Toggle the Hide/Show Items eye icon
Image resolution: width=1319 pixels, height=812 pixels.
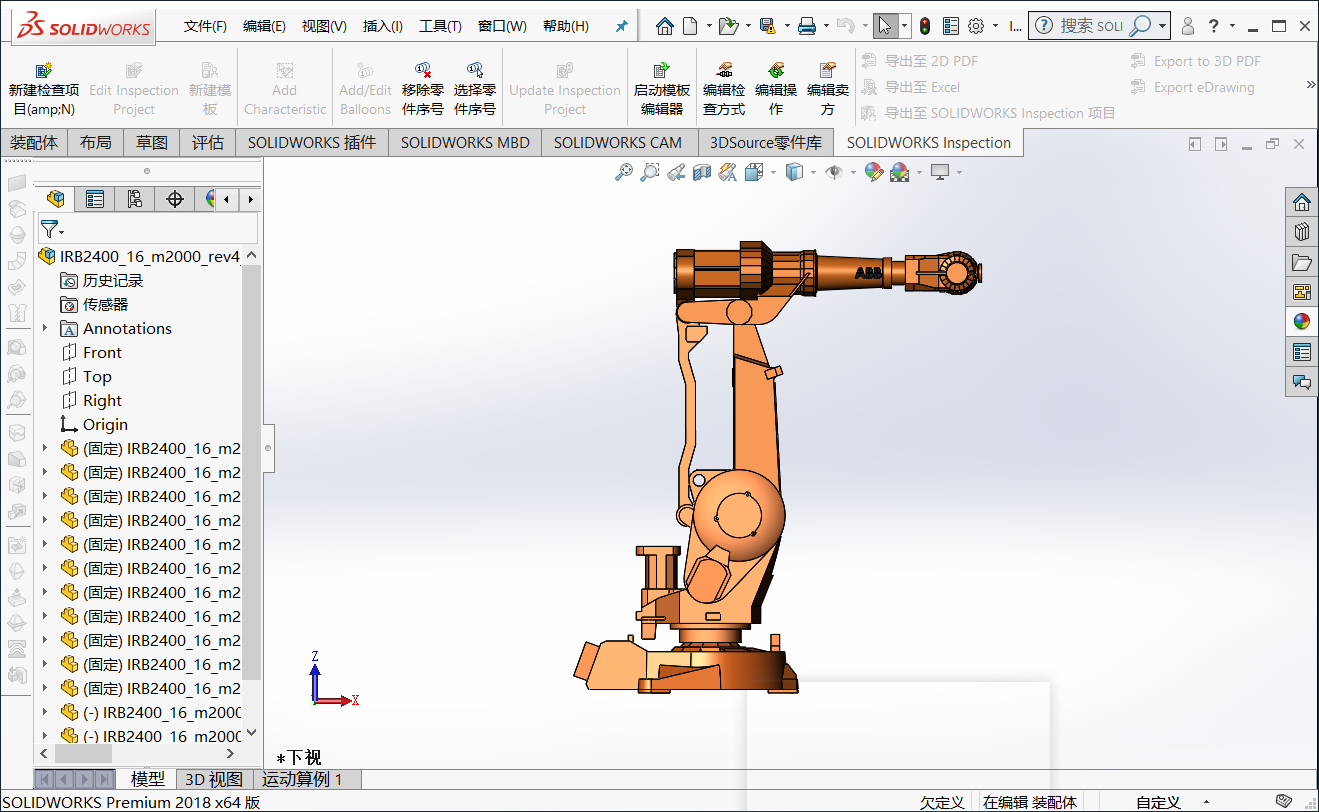(x=833, y=172)
